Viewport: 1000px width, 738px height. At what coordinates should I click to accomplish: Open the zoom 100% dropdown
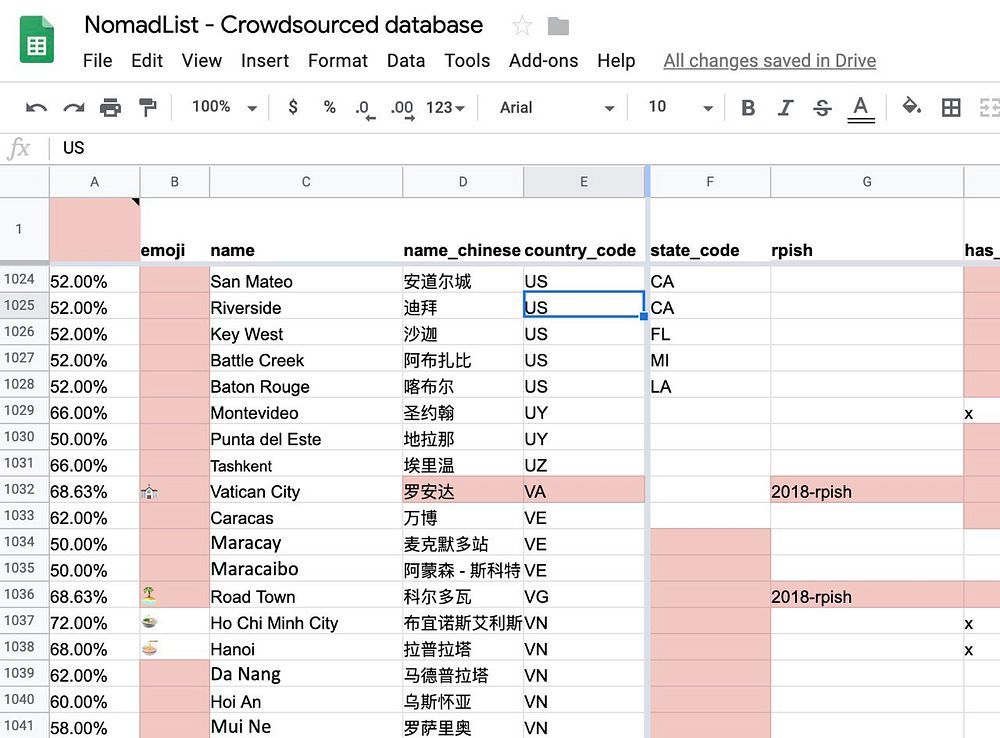click(224, 107)
